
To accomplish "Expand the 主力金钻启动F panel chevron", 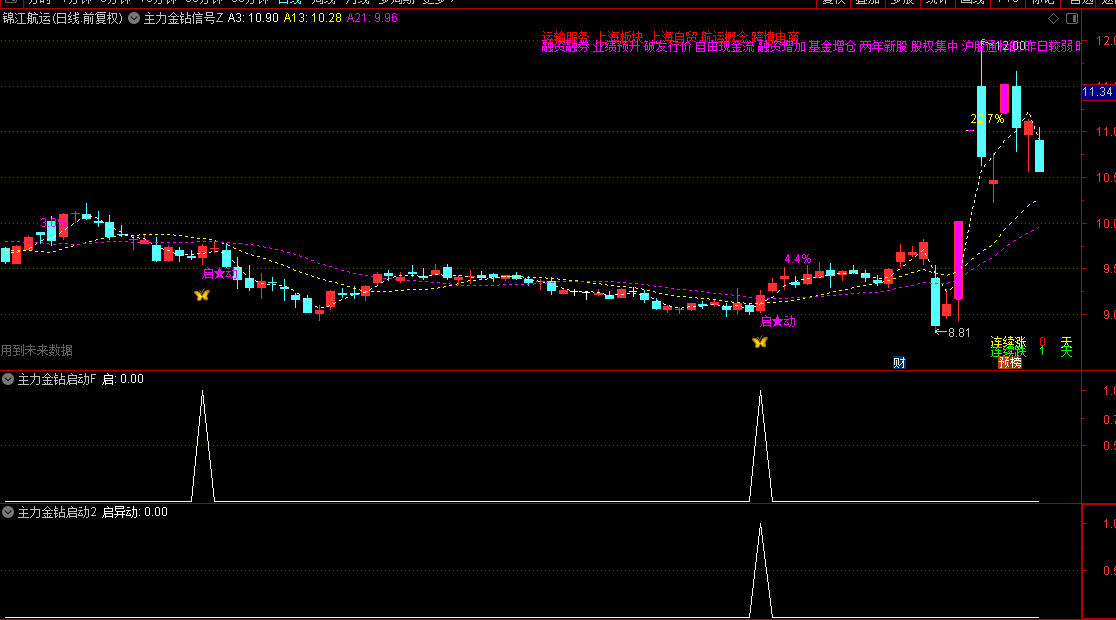I will point(8,379).
